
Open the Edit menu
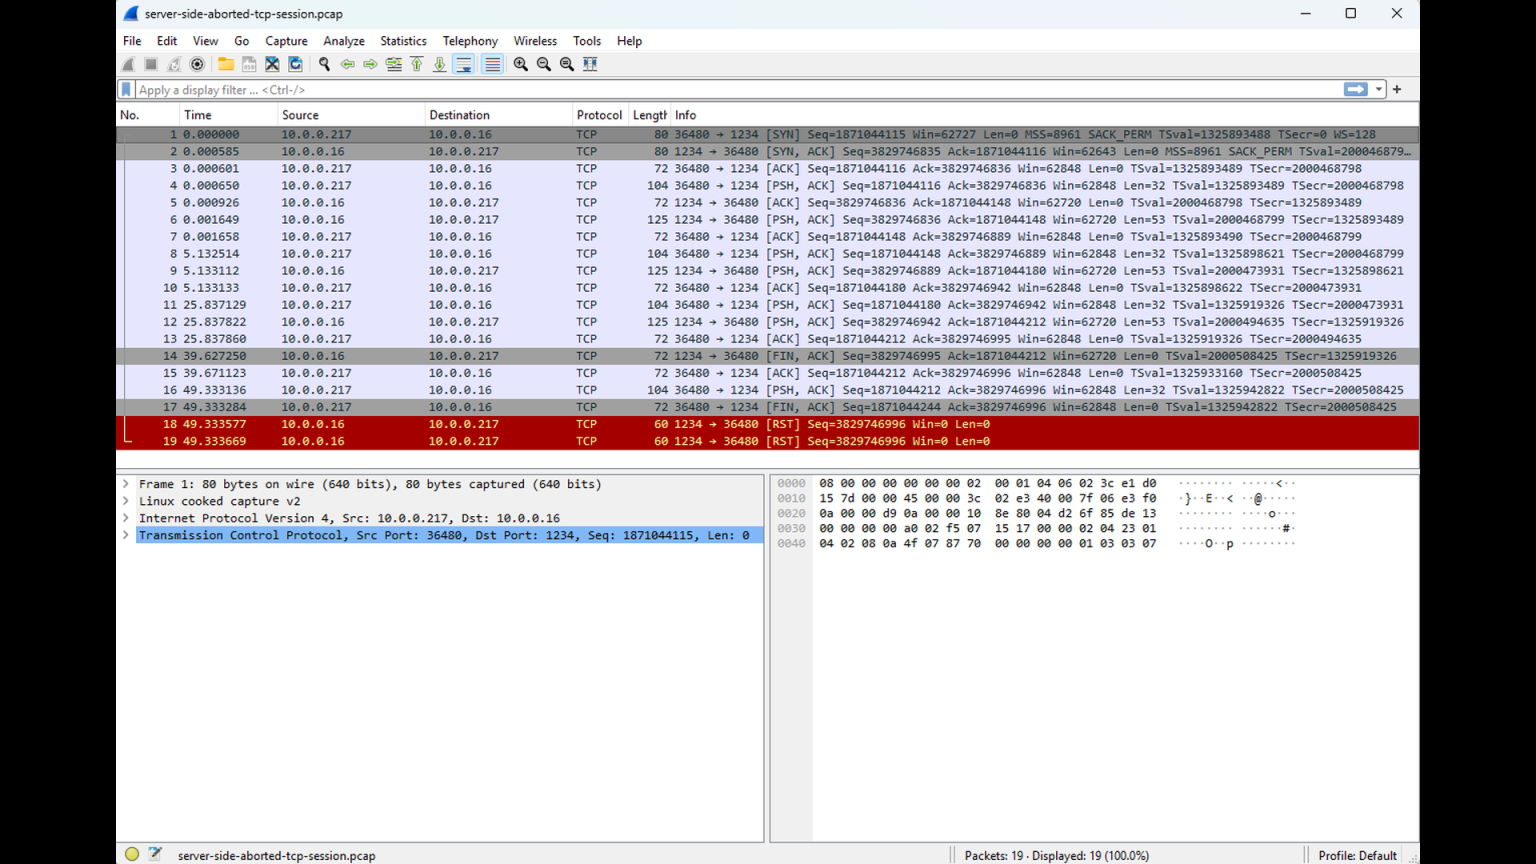[167, 41]
